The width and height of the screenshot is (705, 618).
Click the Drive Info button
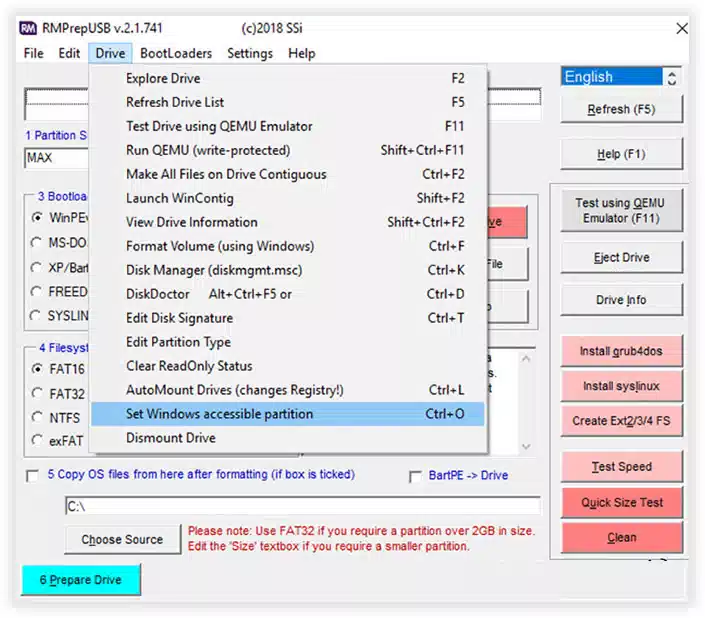pyautogui.click(x=621, y=300)
